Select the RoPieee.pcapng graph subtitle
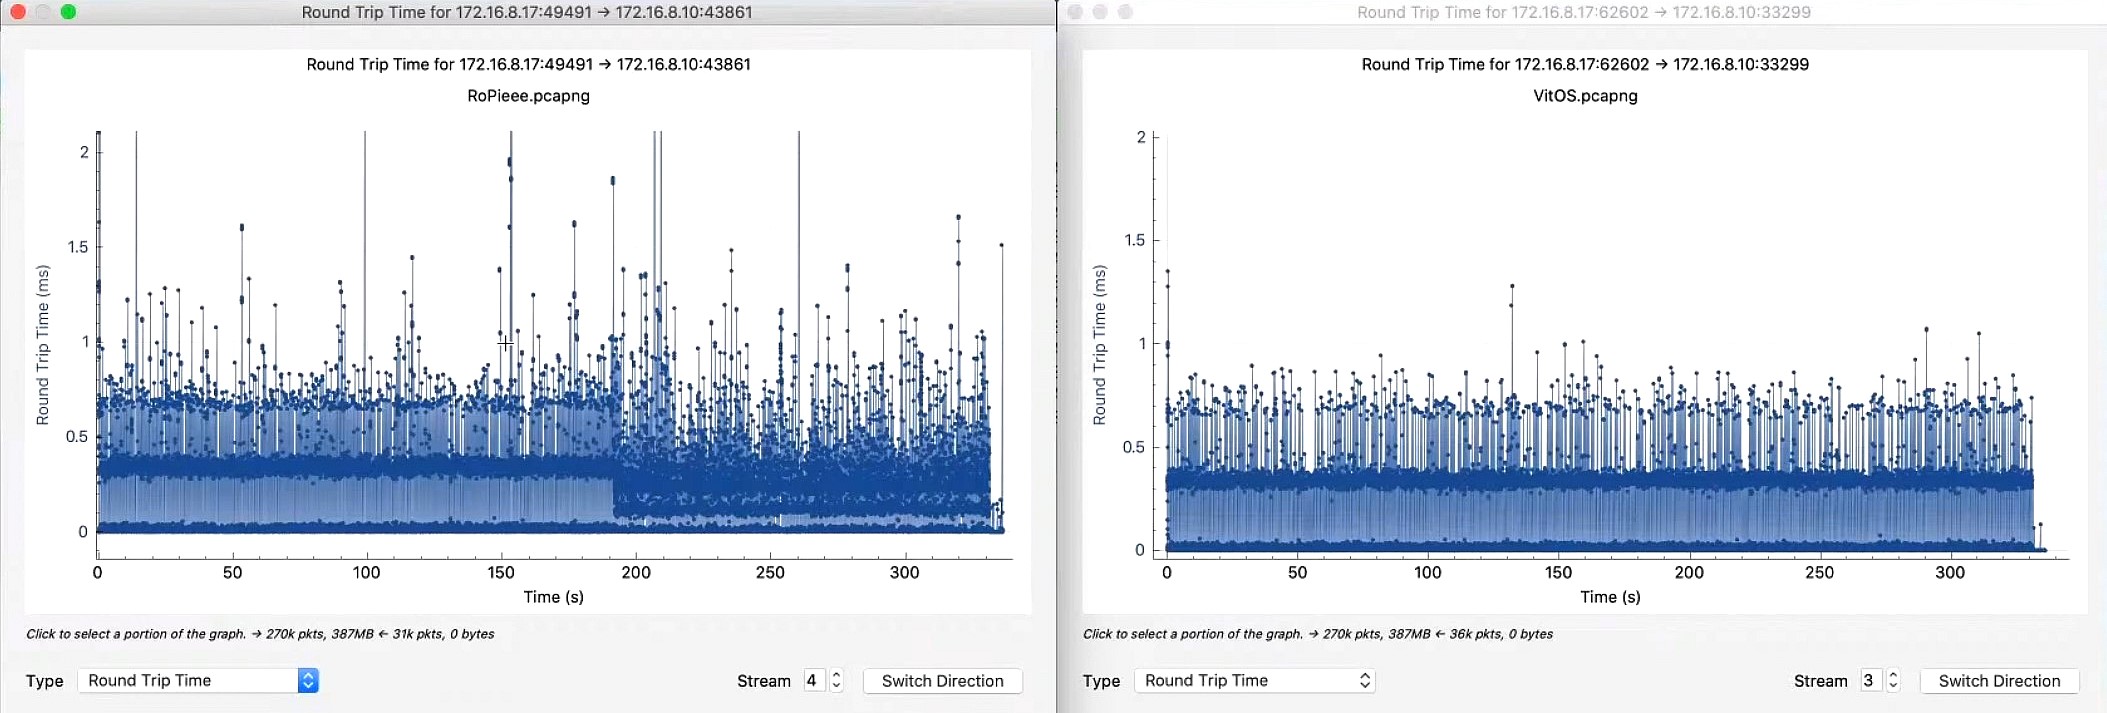This screenshot has height=713, width=2107. (528, 96)
